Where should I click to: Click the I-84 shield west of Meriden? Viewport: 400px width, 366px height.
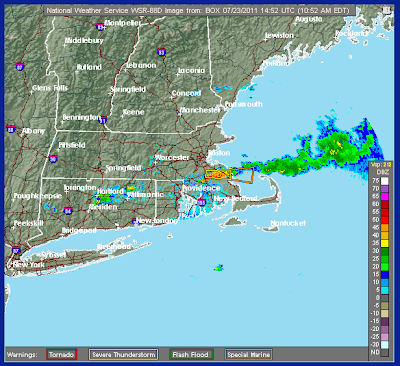point(68,211)
